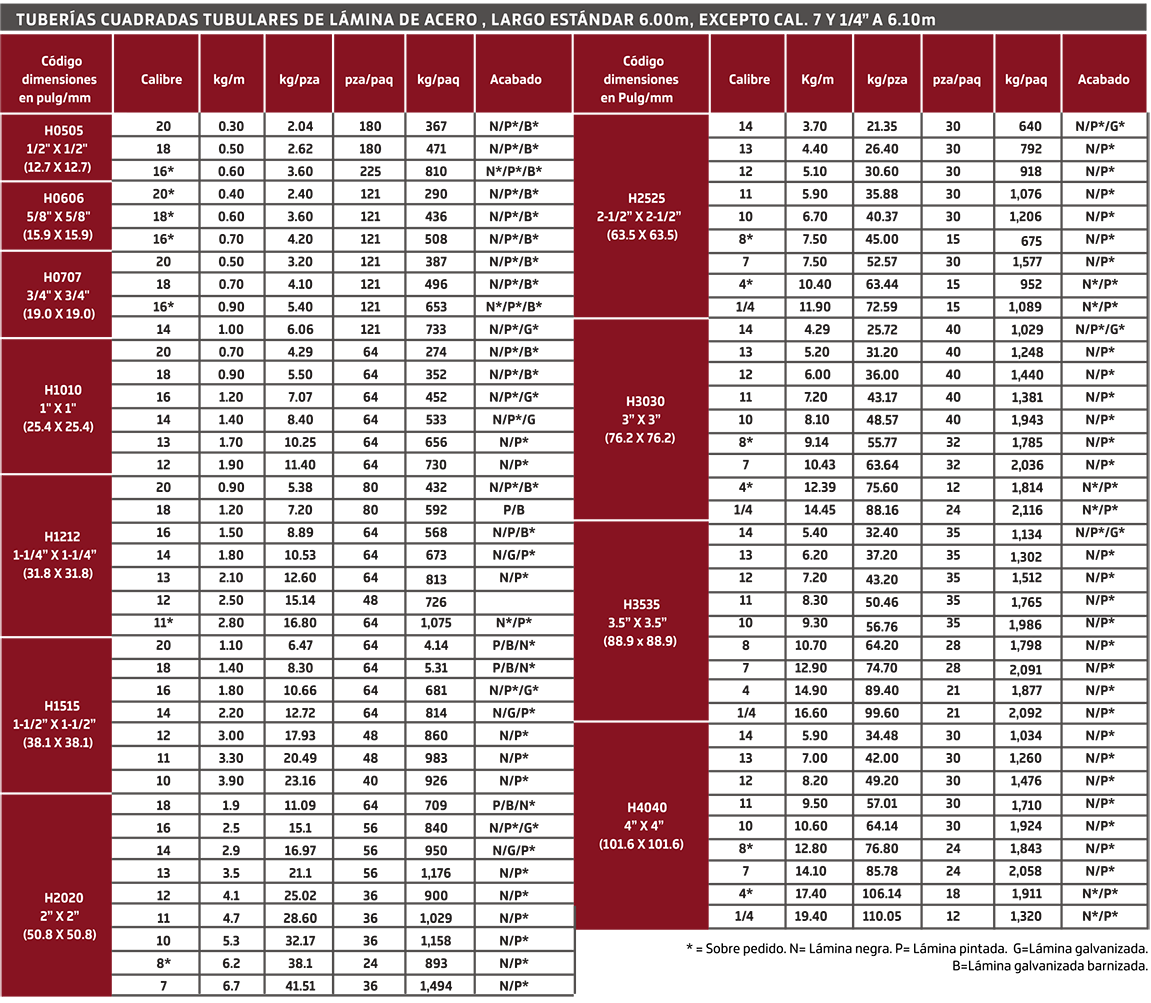Select the right table's Calibre column header

pyautogui.click(x=749, y=80)
